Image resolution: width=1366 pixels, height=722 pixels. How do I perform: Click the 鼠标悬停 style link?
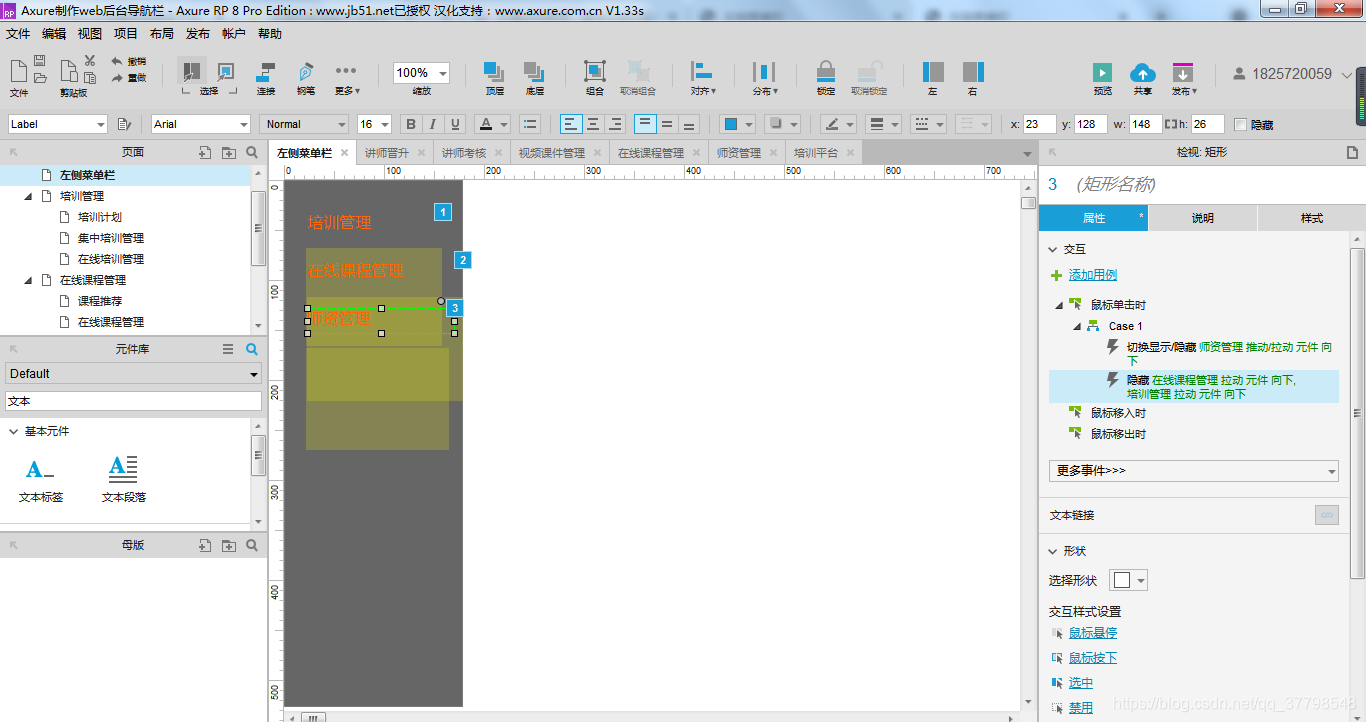tap(1093, 633)
